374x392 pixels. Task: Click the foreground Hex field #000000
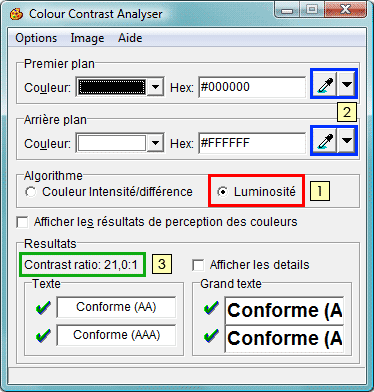coord(252,87)
